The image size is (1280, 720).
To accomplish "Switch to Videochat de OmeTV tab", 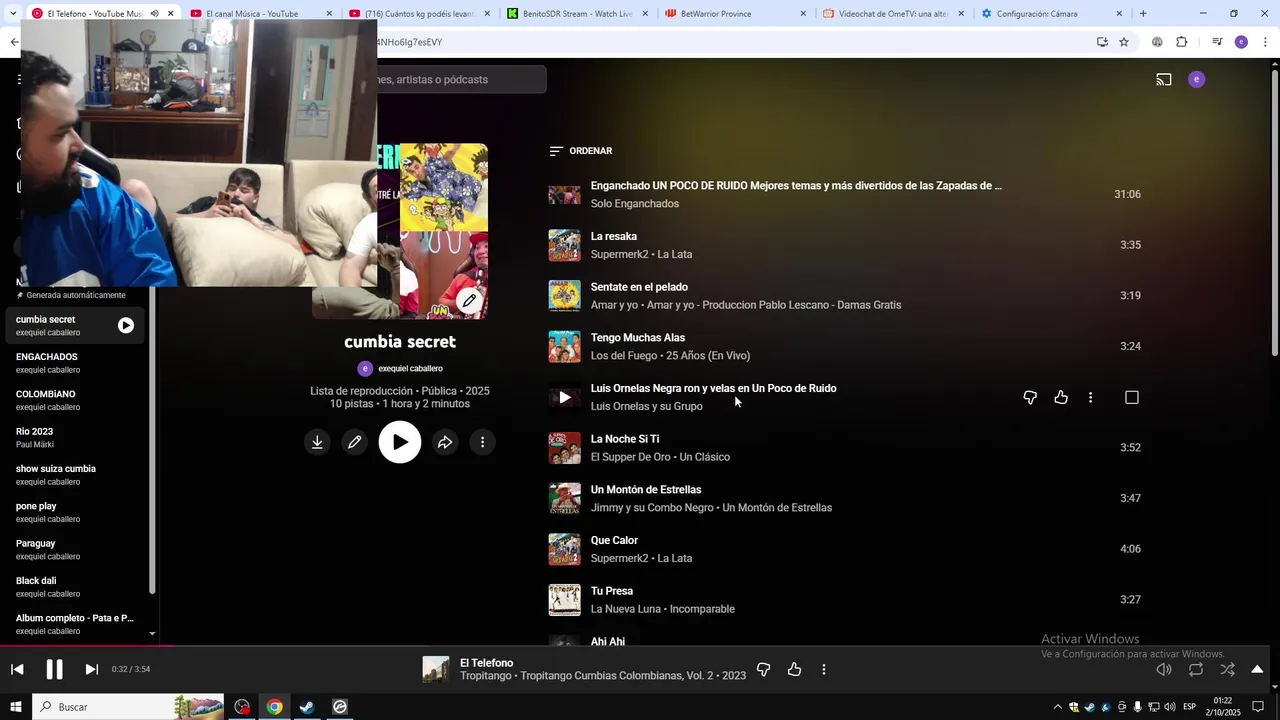I will (x=893, y=14).
